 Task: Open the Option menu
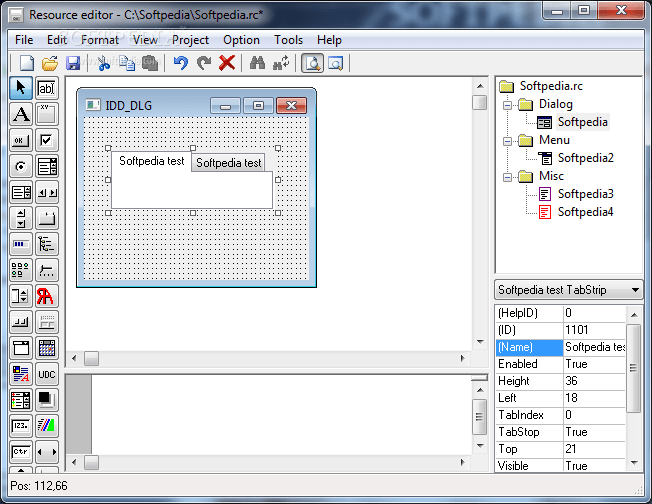tap(241, 40)
